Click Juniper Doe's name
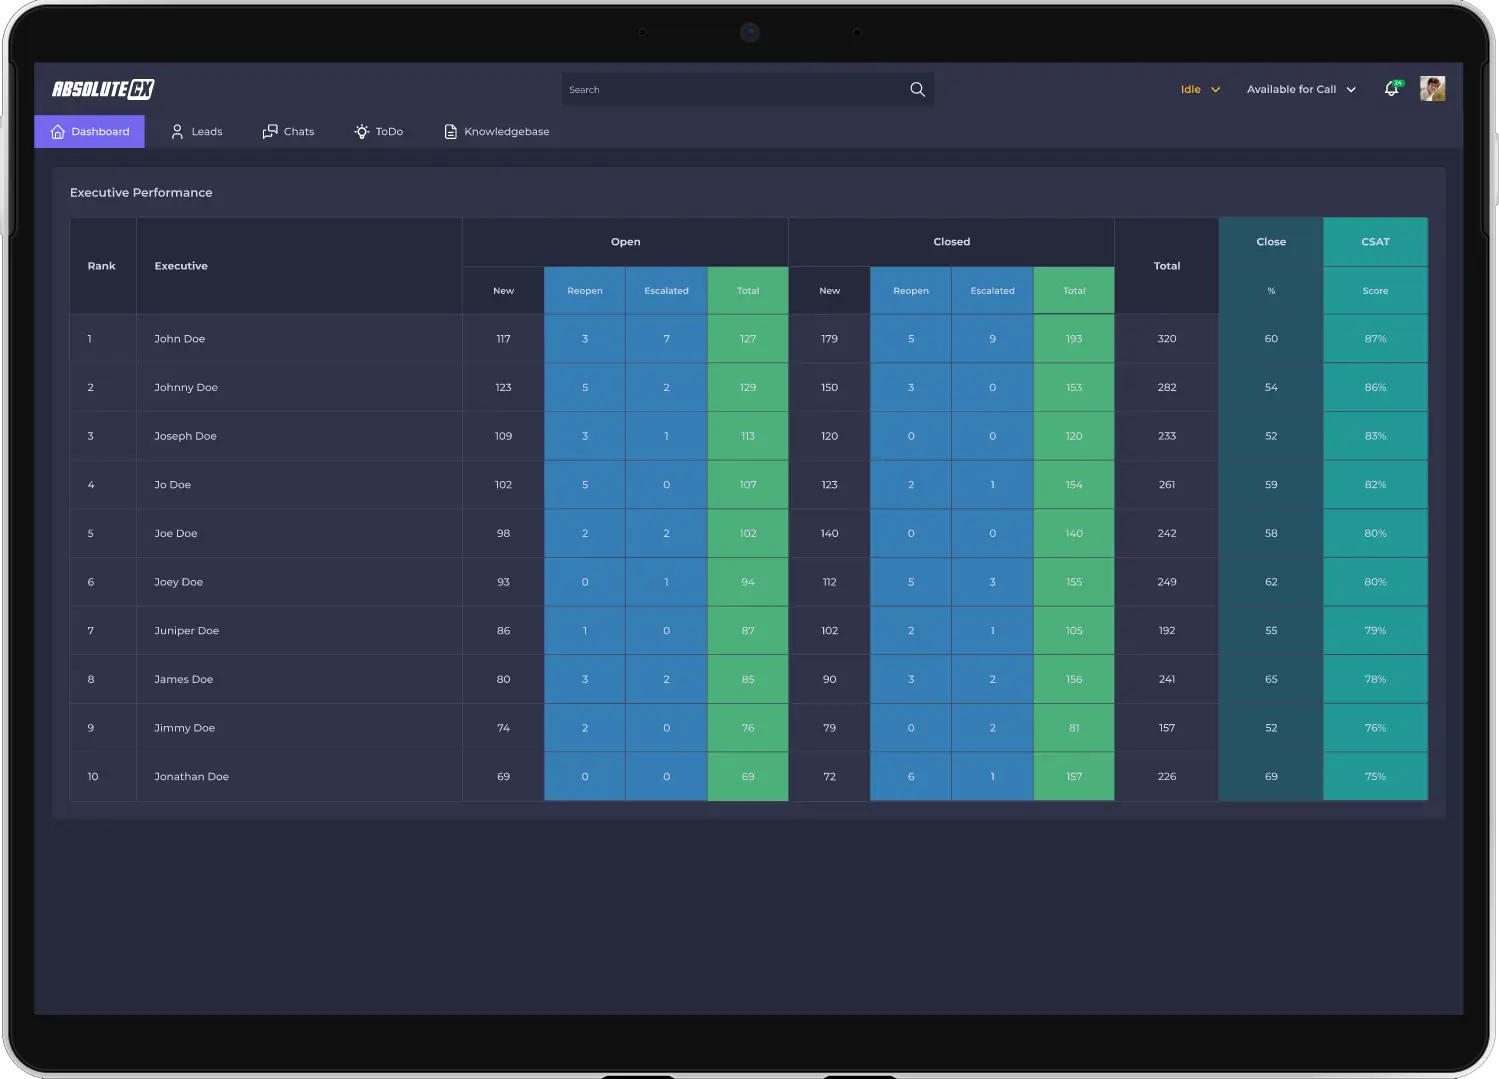 186,631
